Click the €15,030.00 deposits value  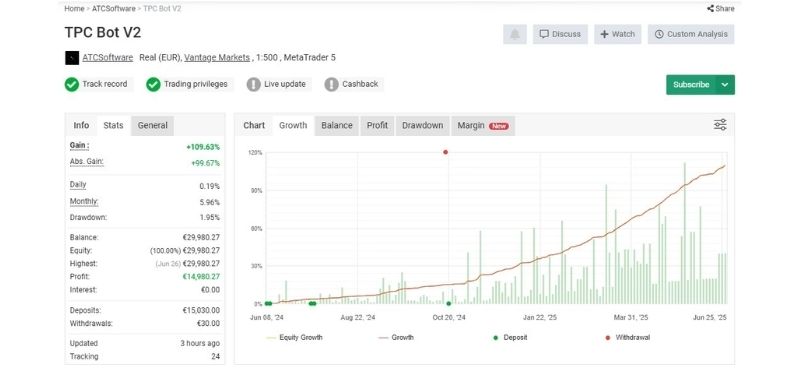click(x=202, y=310)
